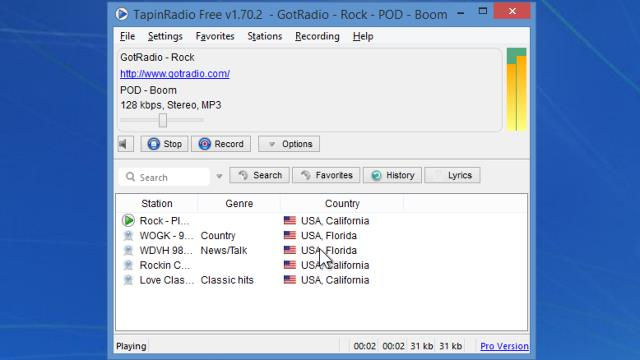Click the News/Talk genre cell
Screen dimensions: 640x360
(x=224, y=250)
